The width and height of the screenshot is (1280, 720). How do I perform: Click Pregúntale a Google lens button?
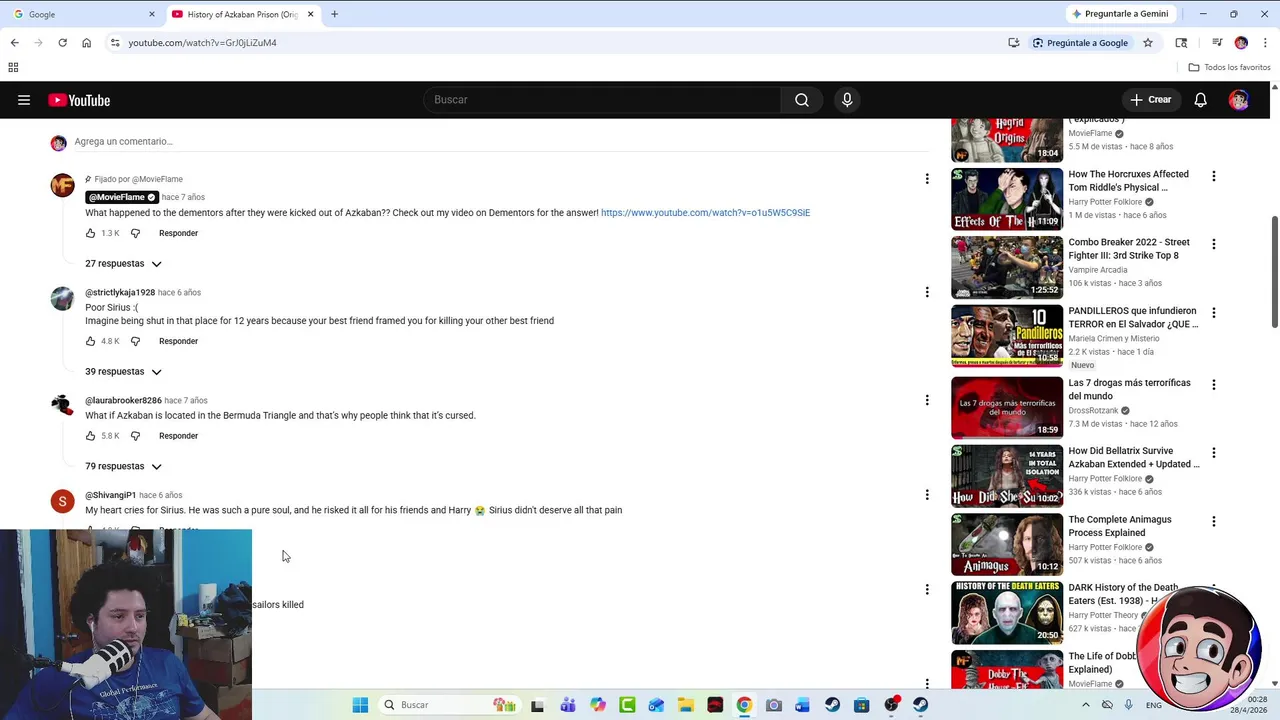[1080, 43]
